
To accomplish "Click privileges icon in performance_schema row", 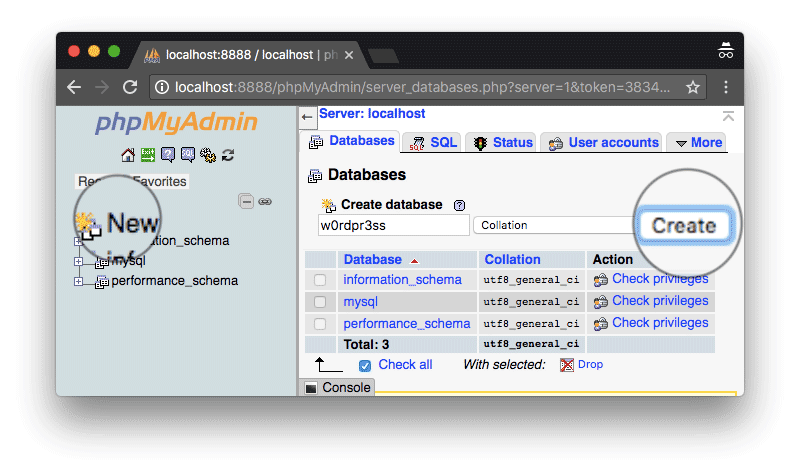I will point(601,323).
